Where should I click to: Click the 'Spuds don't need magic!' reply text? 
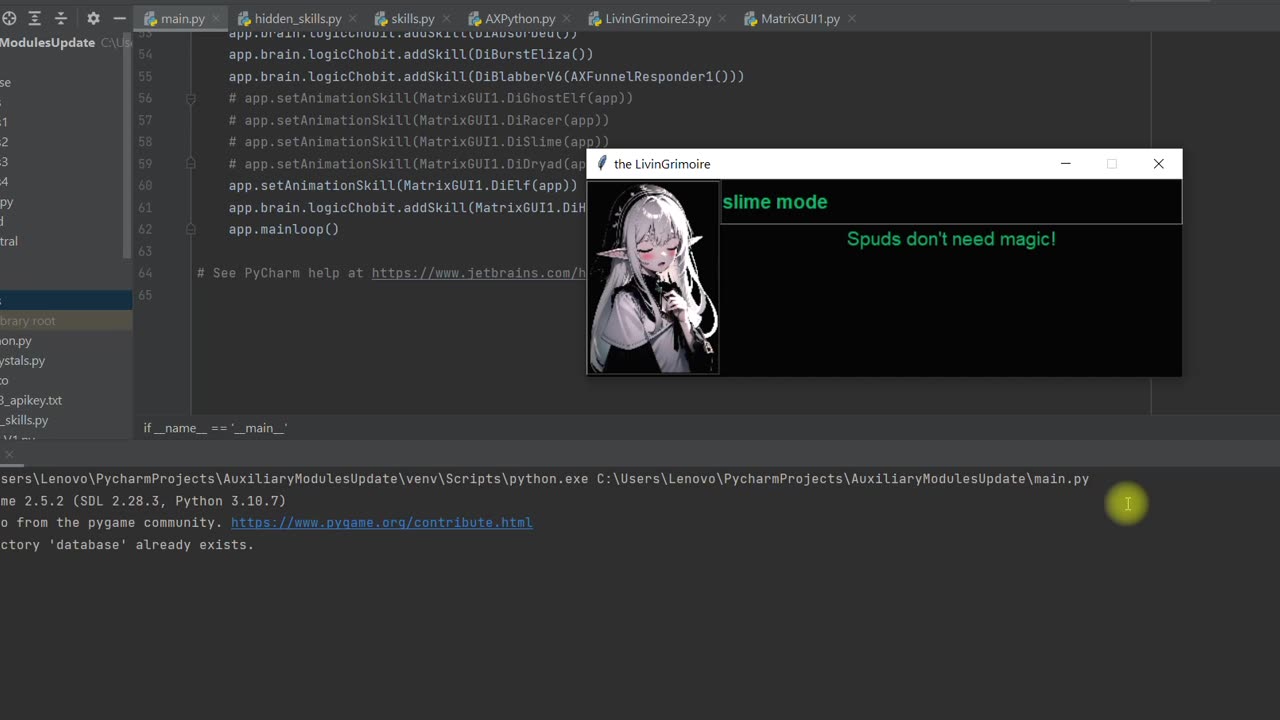point(951,239)
